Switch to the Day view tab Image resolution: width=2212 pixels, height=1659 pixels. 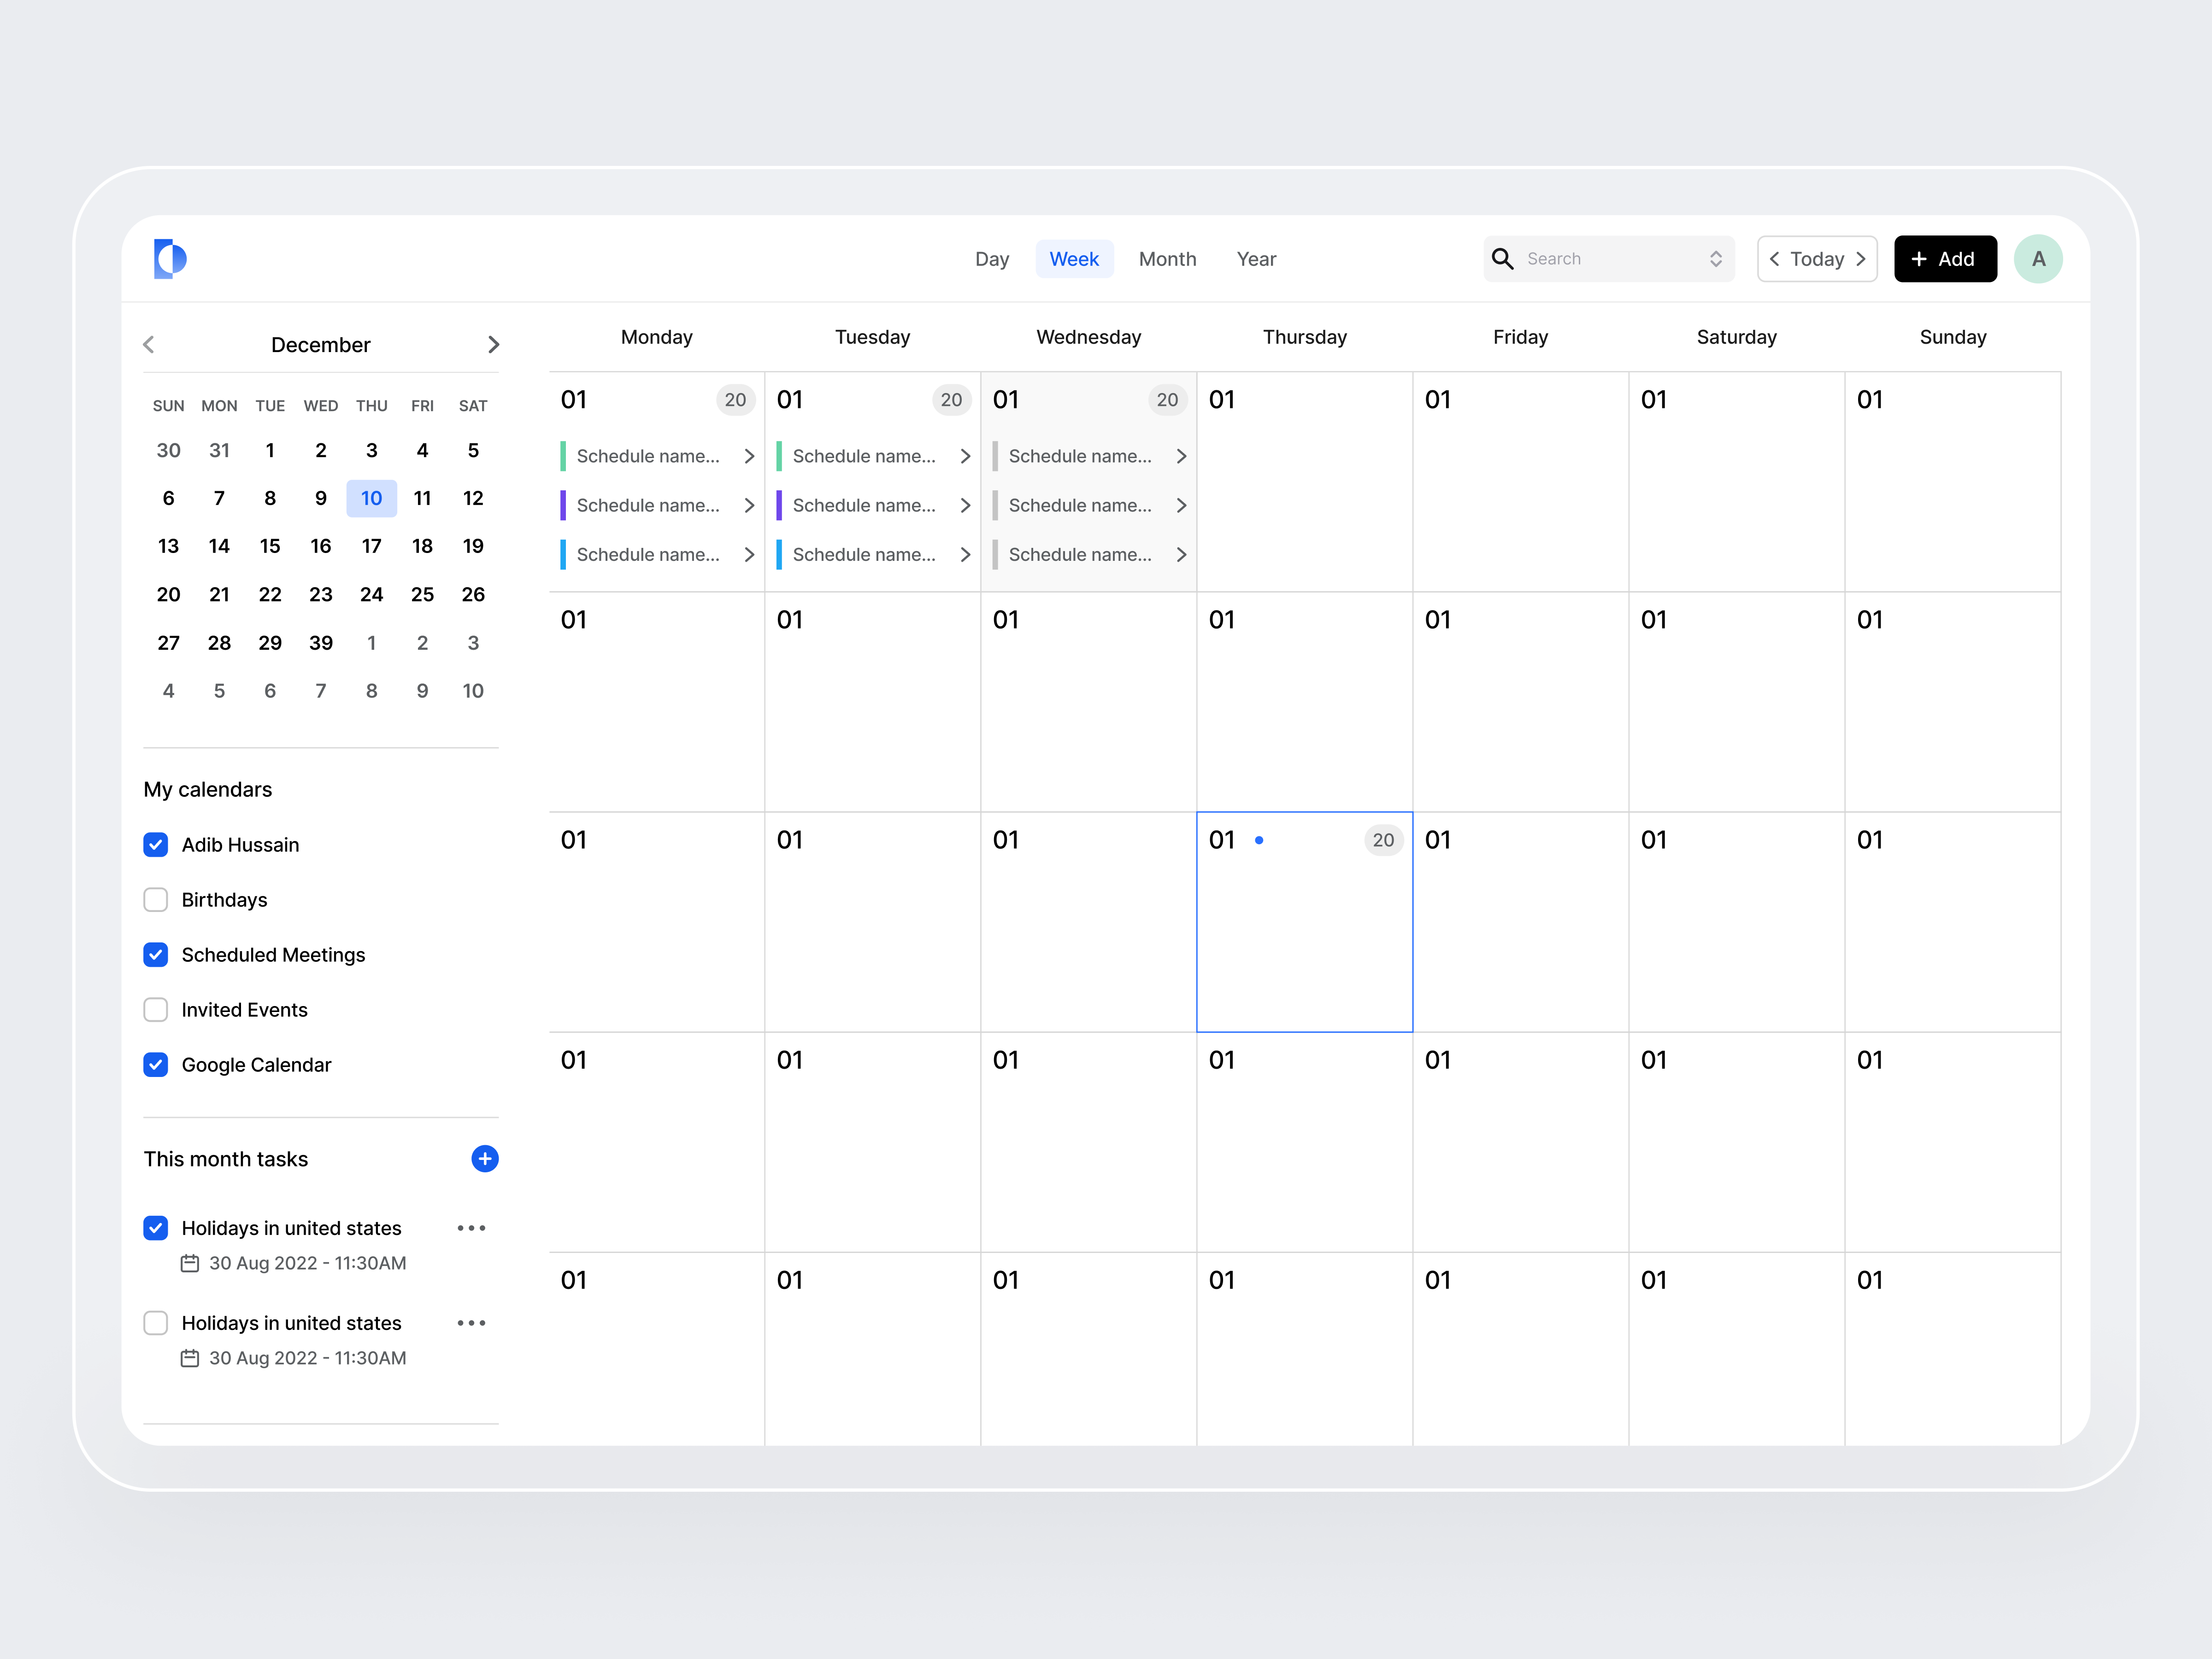click(x=992, y=258)
